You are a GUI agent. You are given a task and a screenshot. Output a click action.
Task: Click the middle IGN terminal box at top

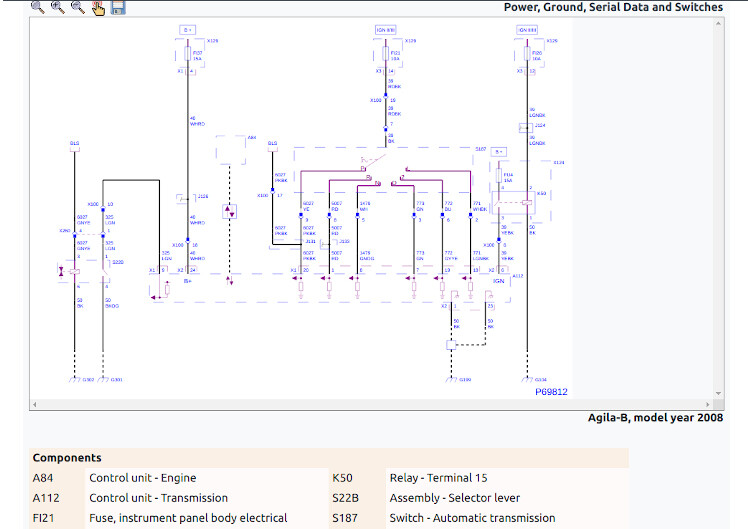385,30
